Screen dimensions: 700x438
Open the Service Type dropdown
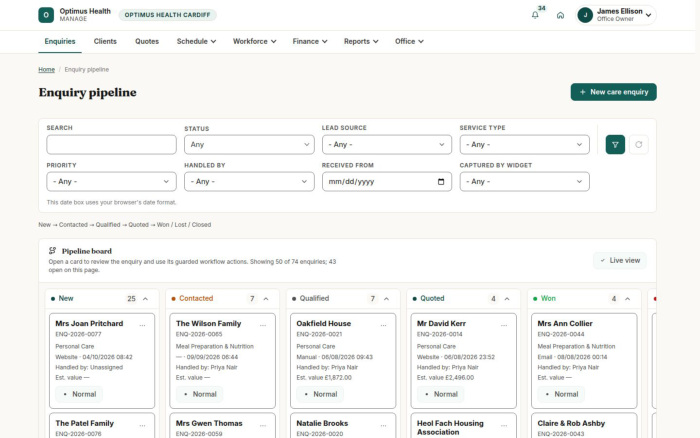pos(525,145)
